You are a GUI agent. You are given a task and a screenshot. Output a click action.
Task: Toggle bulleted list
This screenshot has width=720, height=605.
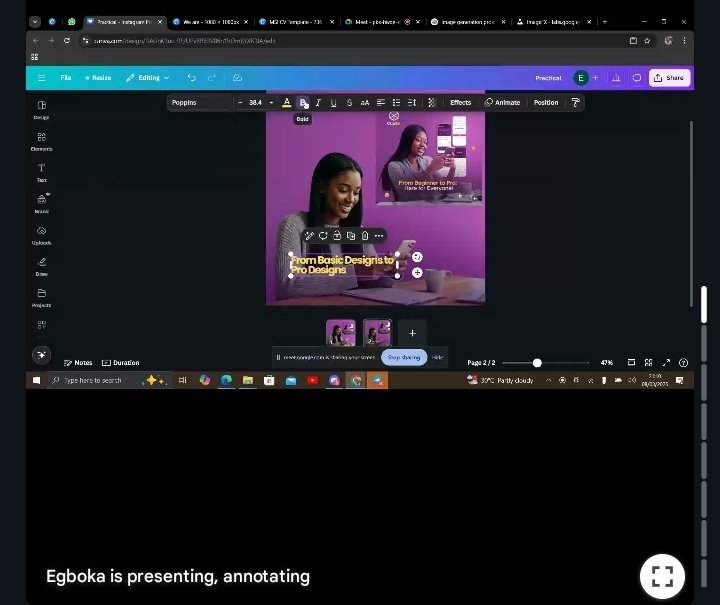click(x=396, y=102)
